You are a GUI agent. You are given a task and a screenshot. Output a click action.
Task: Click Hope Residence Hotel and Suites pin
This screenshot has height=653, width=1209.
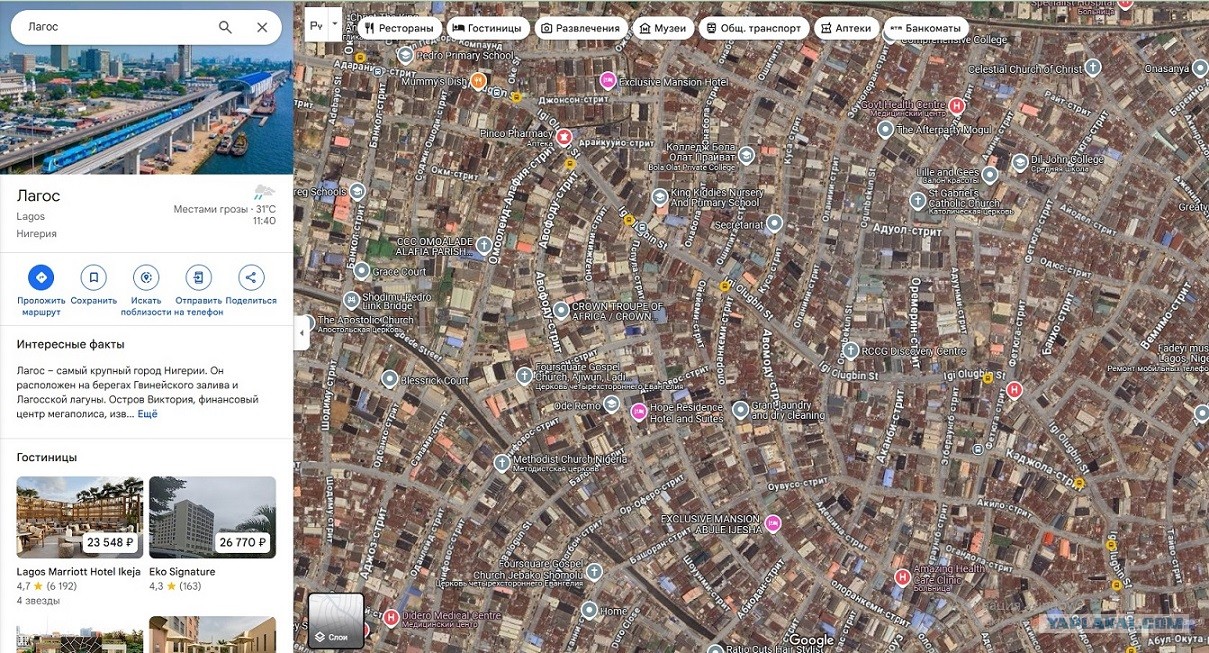[639, 412]
